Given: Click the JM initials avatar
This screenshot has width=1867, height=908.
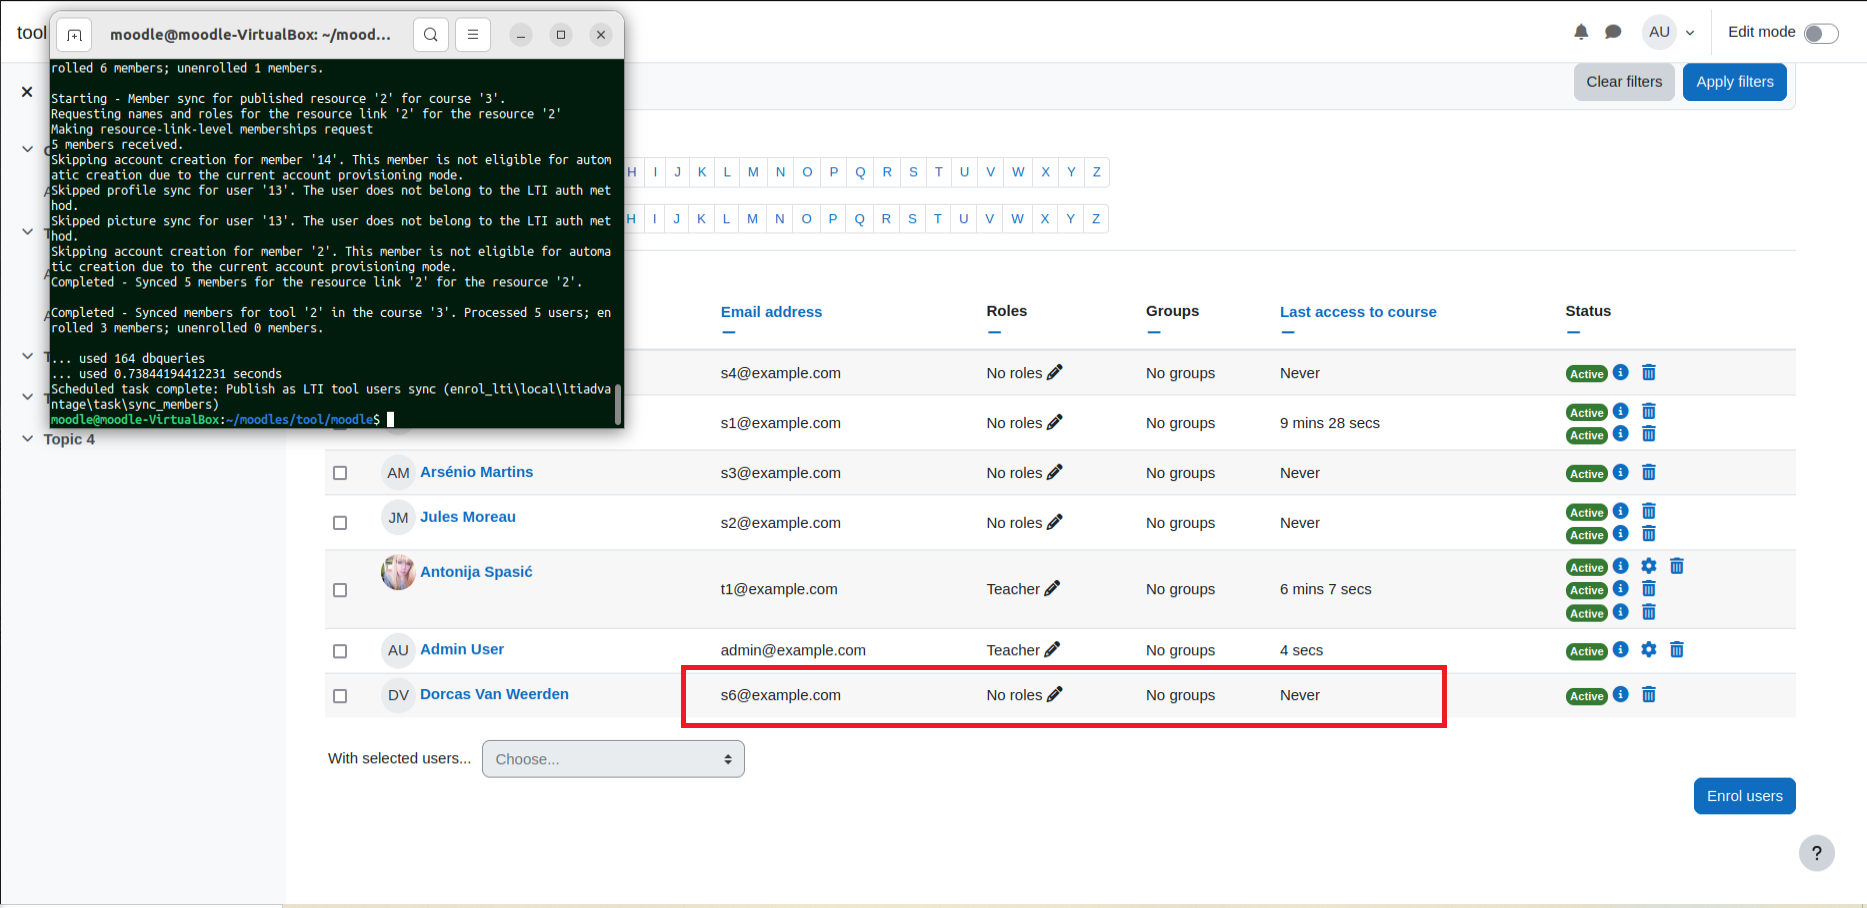Looking at the screenshot, I should click(398, 518).
